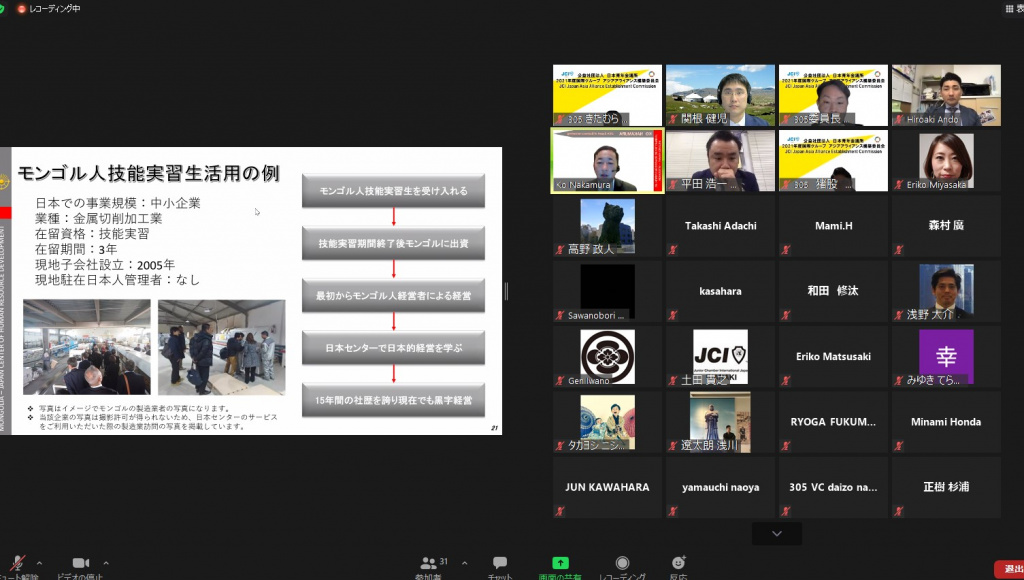This screenshot has width=1024, height=580.
Task: Unmute the microphone in the Zoom toolbar
Action: tap(17, 565)
